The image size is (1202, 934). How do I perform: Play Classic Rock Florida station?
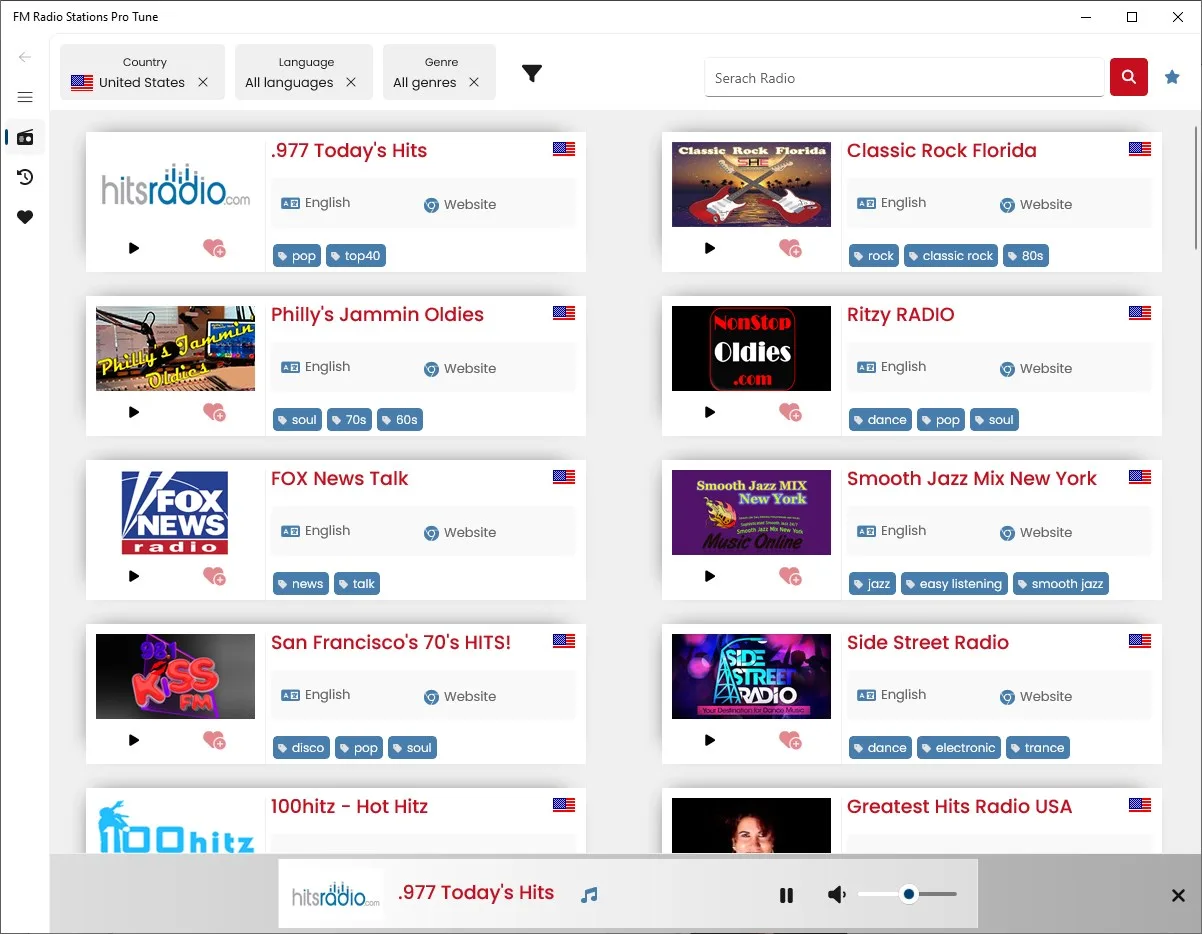710,248
